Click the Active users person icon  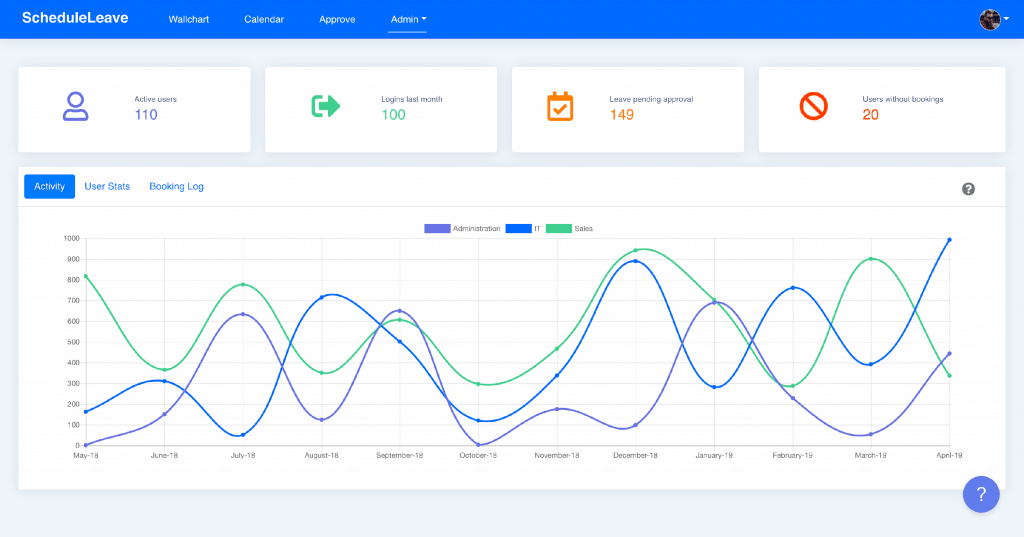point(76,106)
